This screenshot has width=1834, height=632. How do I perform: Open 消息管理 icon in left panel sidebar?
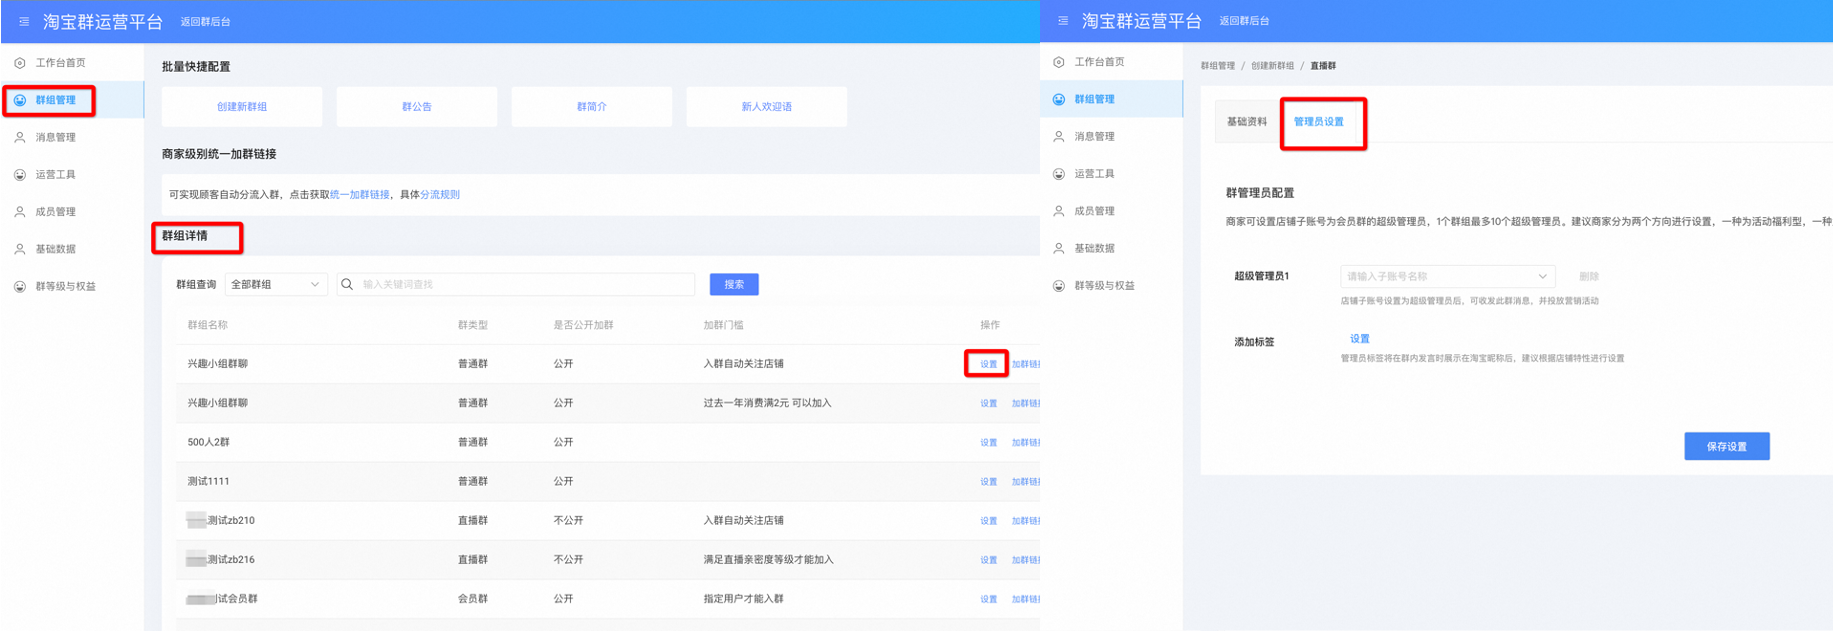[20, 138]
